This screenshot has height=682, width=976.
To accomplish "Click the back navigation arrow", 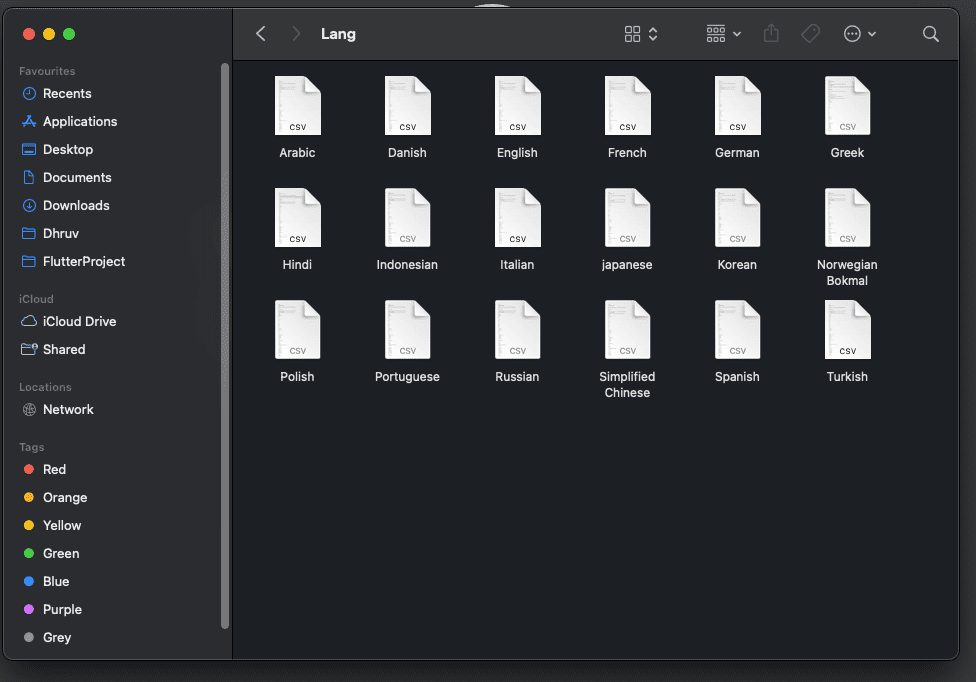I will [x=261, y=34].
